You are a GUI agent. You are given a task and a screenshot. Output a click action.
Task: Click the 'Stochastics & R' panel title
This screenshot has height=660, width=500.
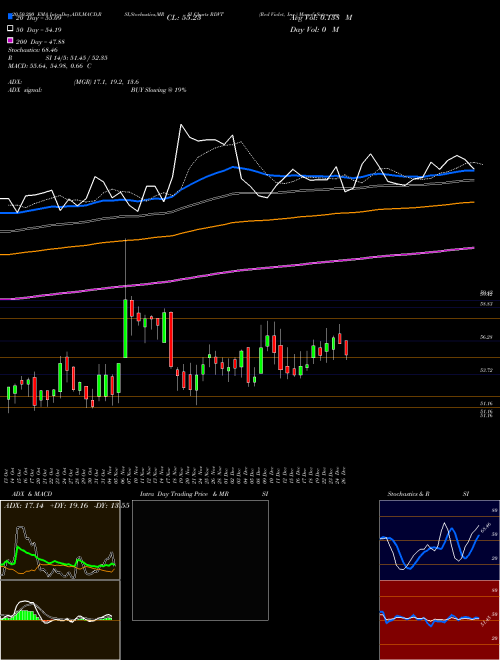408,494
